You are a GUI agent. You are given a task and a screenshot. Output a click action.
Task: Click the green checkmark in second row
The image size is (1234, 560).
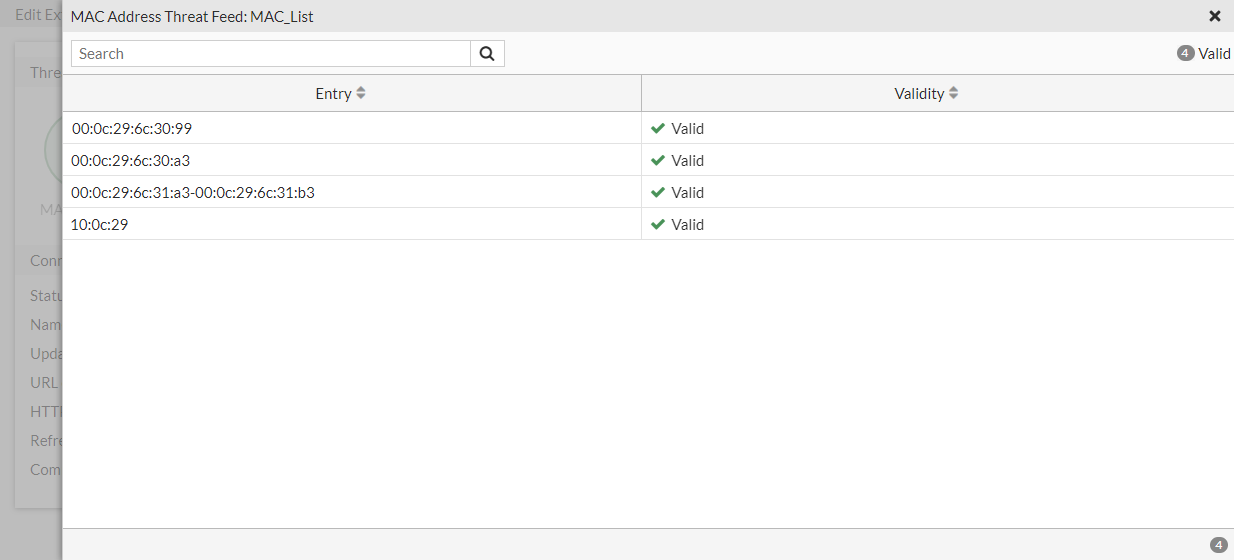pos(658,161)
